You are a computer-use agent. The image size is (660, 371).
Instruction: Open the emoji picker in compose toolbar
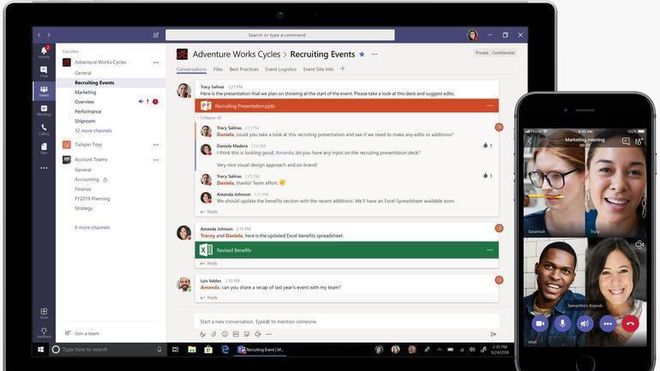[225, 334]
